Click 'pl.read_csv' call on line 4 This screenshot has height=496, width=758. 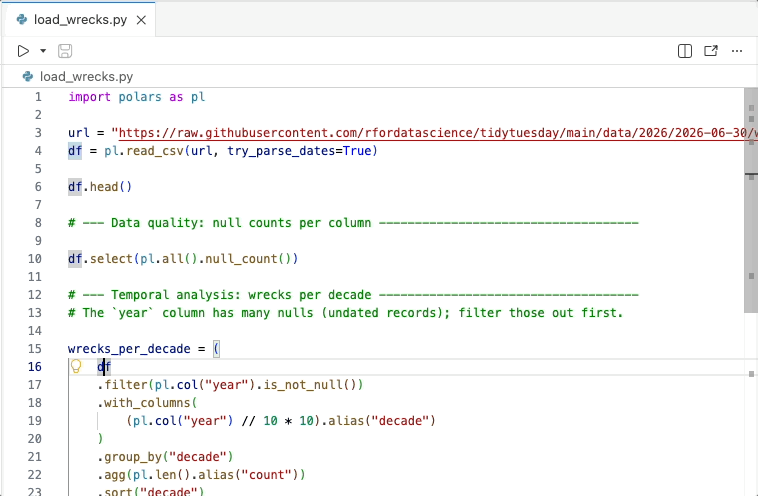144,151
